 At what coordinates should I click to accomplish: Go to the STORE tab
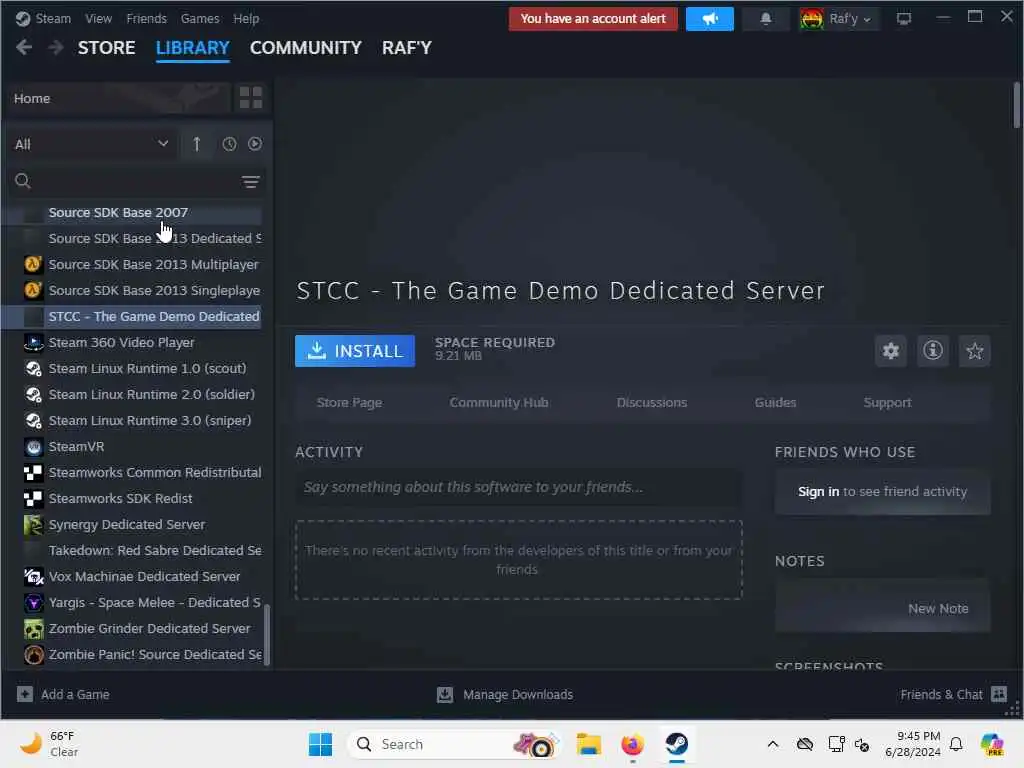click(106, 48)
